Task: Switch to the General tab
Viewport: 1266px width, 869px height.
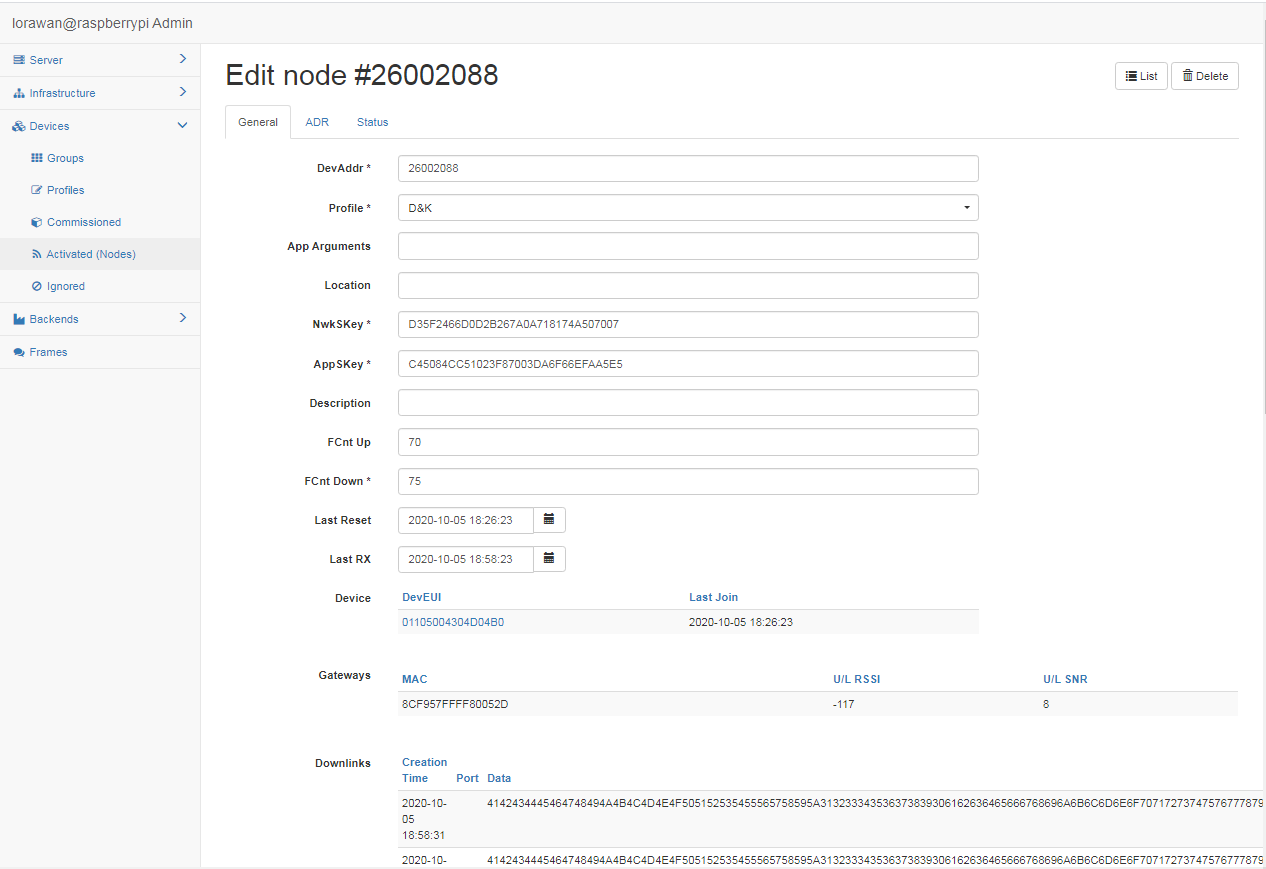Action: [x=258, y=122]
